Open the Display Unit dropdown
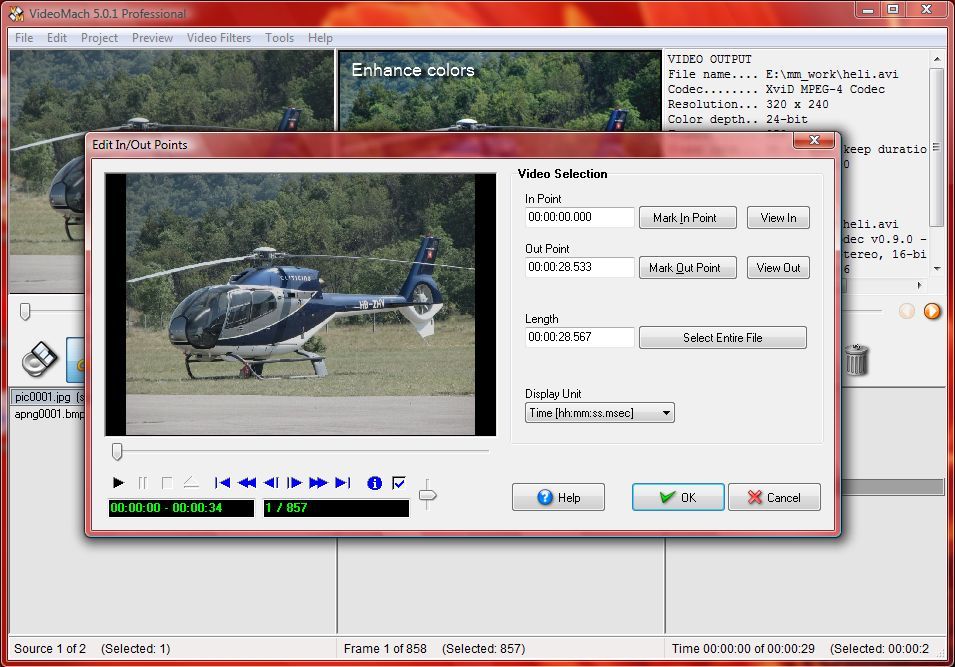Image resolution: width=955 pixels, height=667 pixels. click(600, 412)
